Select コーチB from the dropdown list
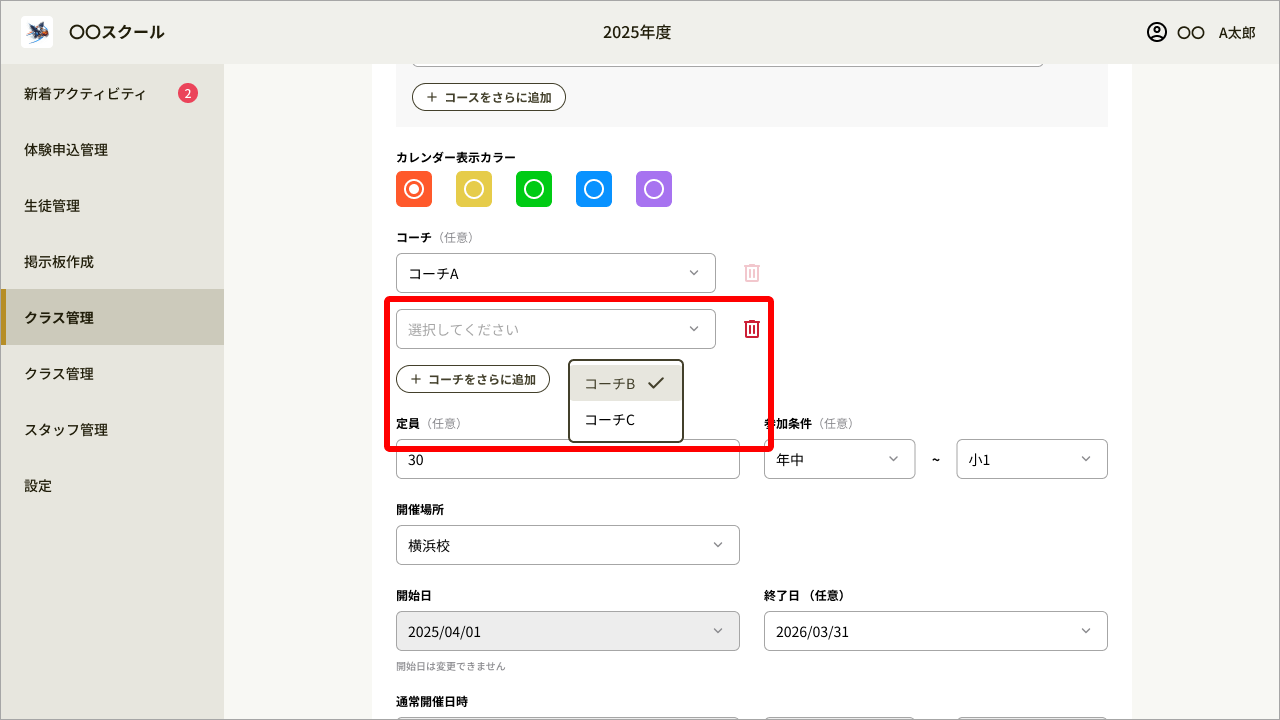The height and width of the screenshot is (720, 1280). pos(625,383)
